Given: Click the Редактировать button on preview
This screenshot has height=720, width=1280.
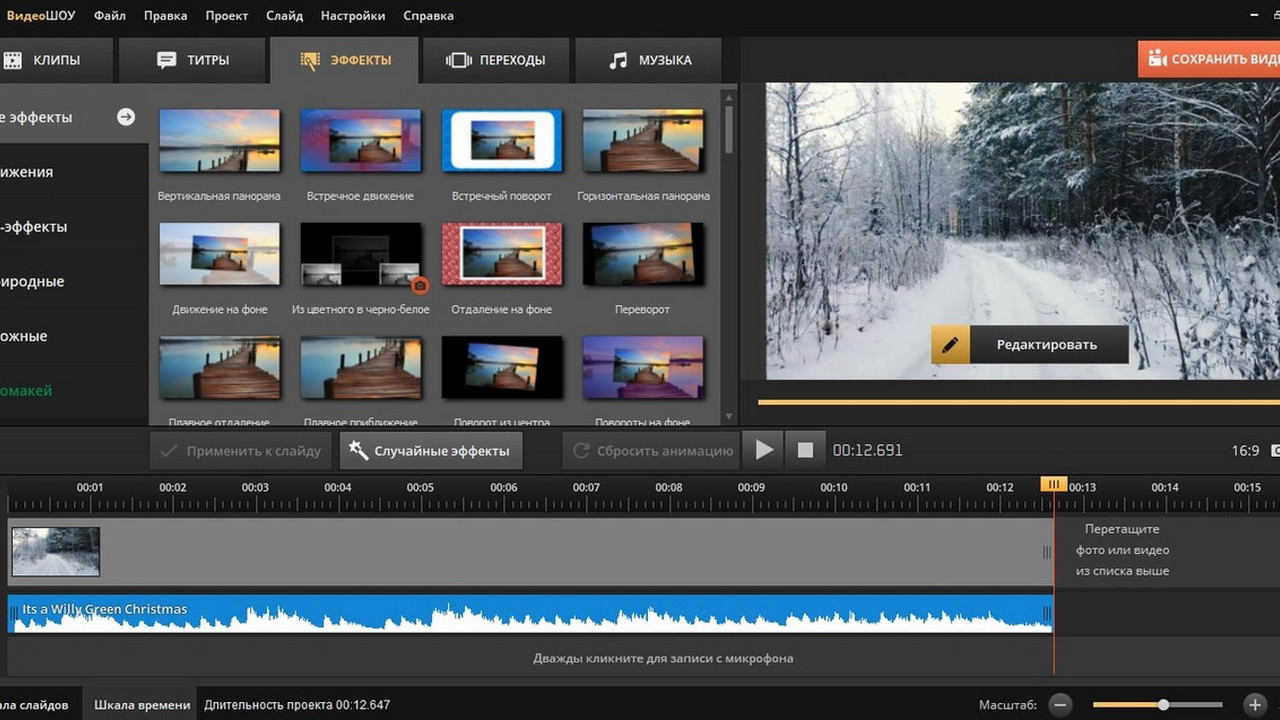Looking at the screenshot, I should tap(1046, 345).
